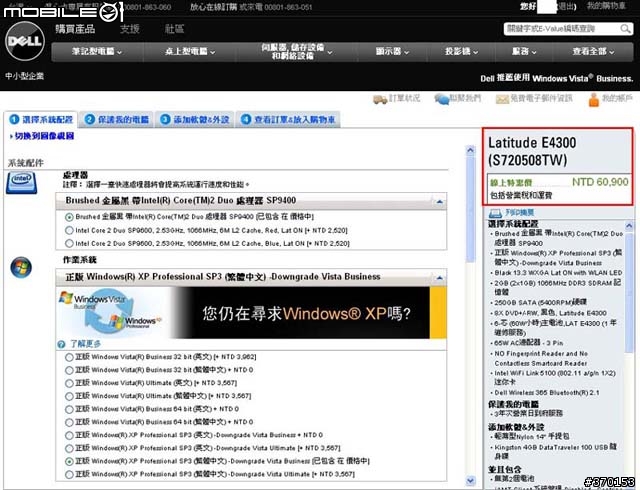Screen dimensions: 640x490
Task: Click the keyword search input field
Action: [561, 29]
